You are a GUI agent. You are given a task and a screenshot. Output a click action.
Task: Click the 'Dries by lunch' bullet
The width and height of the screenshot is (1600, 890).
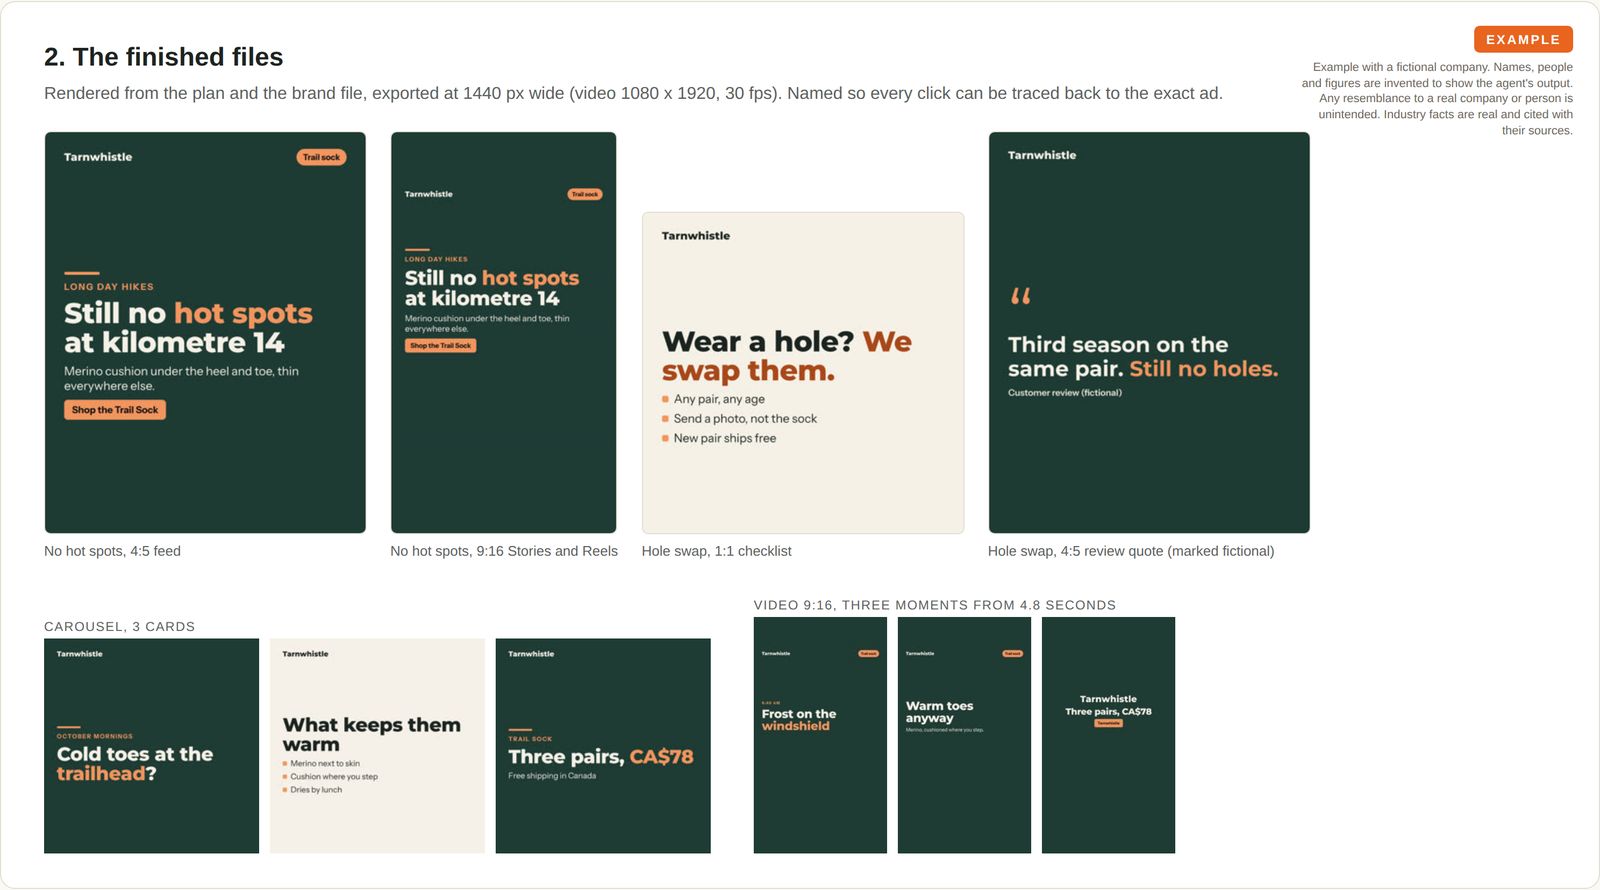click(312, 790)
